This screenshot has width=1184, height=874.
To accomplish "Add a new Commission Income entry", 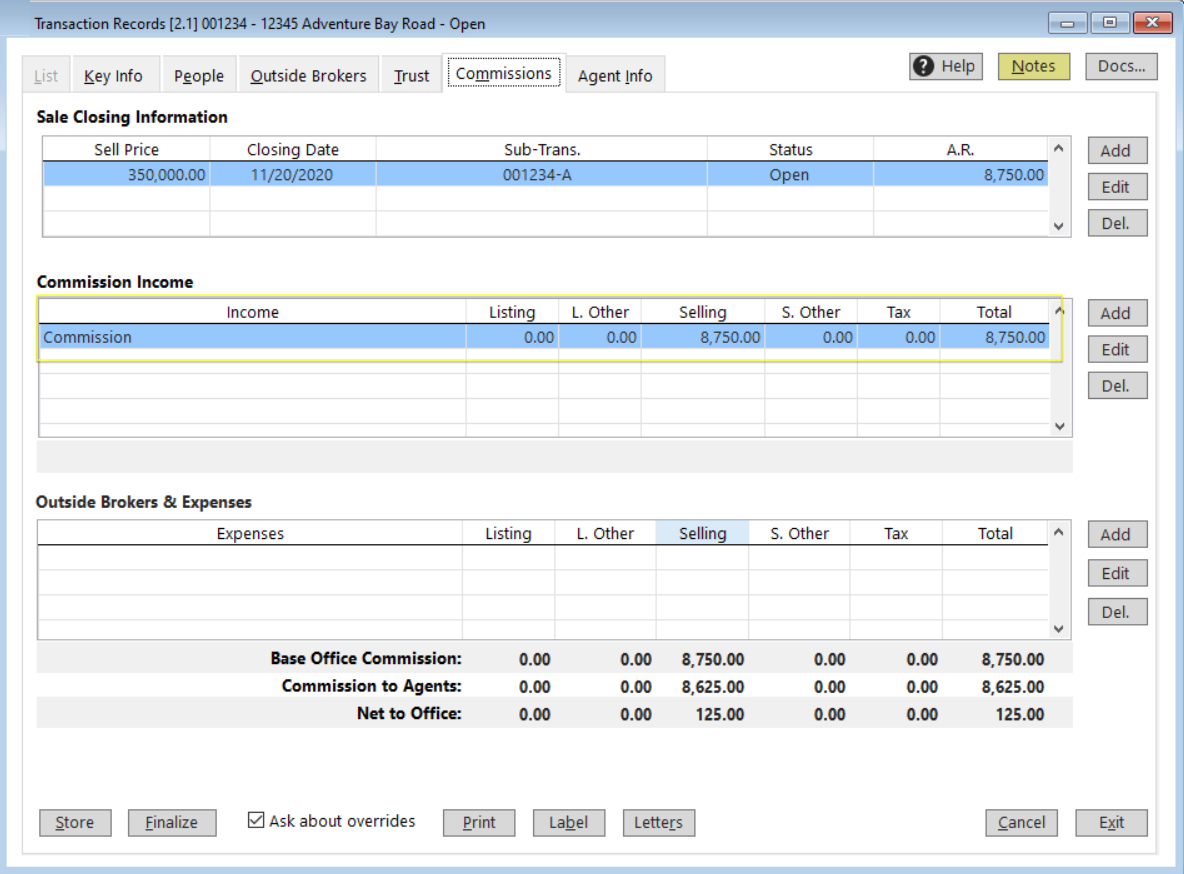I will 1116,312.
